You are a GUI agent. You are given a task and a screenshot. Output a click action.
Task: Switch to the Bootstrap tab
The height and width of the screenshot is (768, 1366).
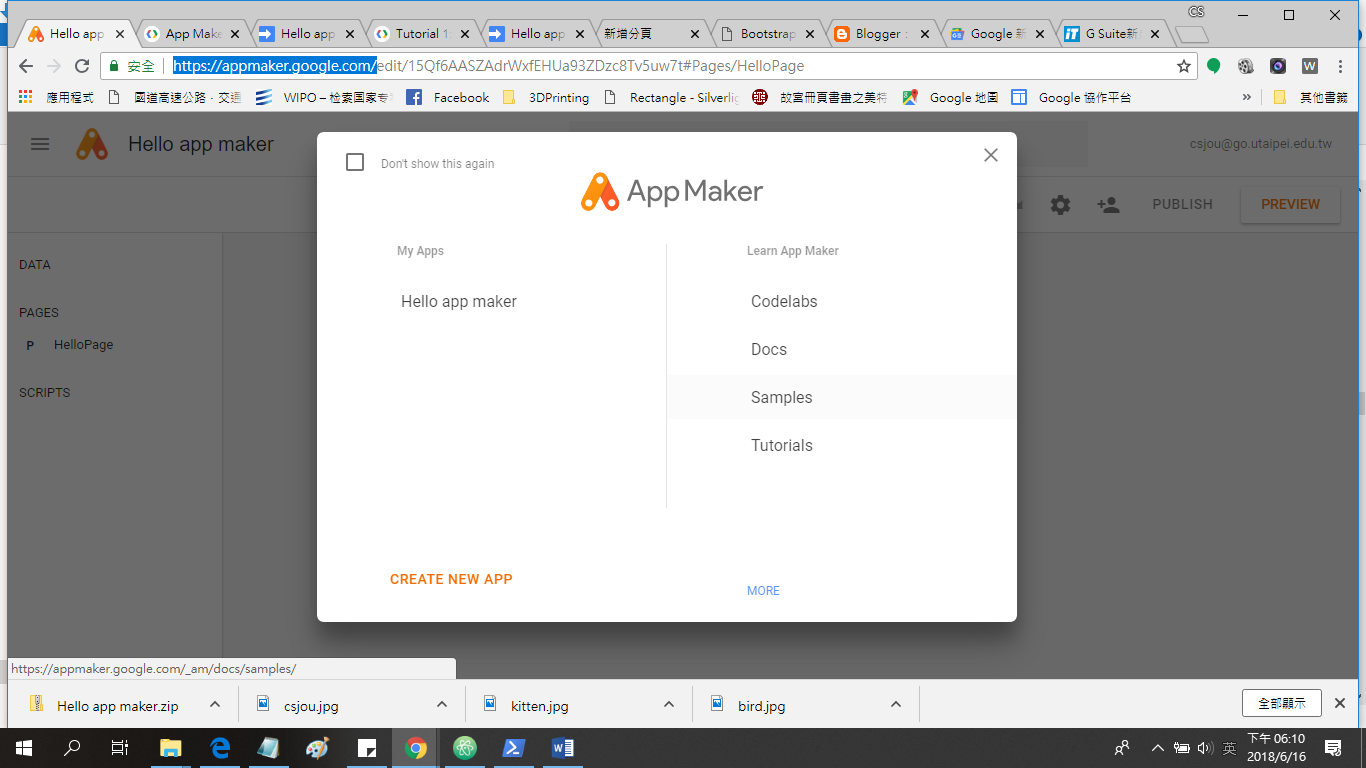point(767,33)
